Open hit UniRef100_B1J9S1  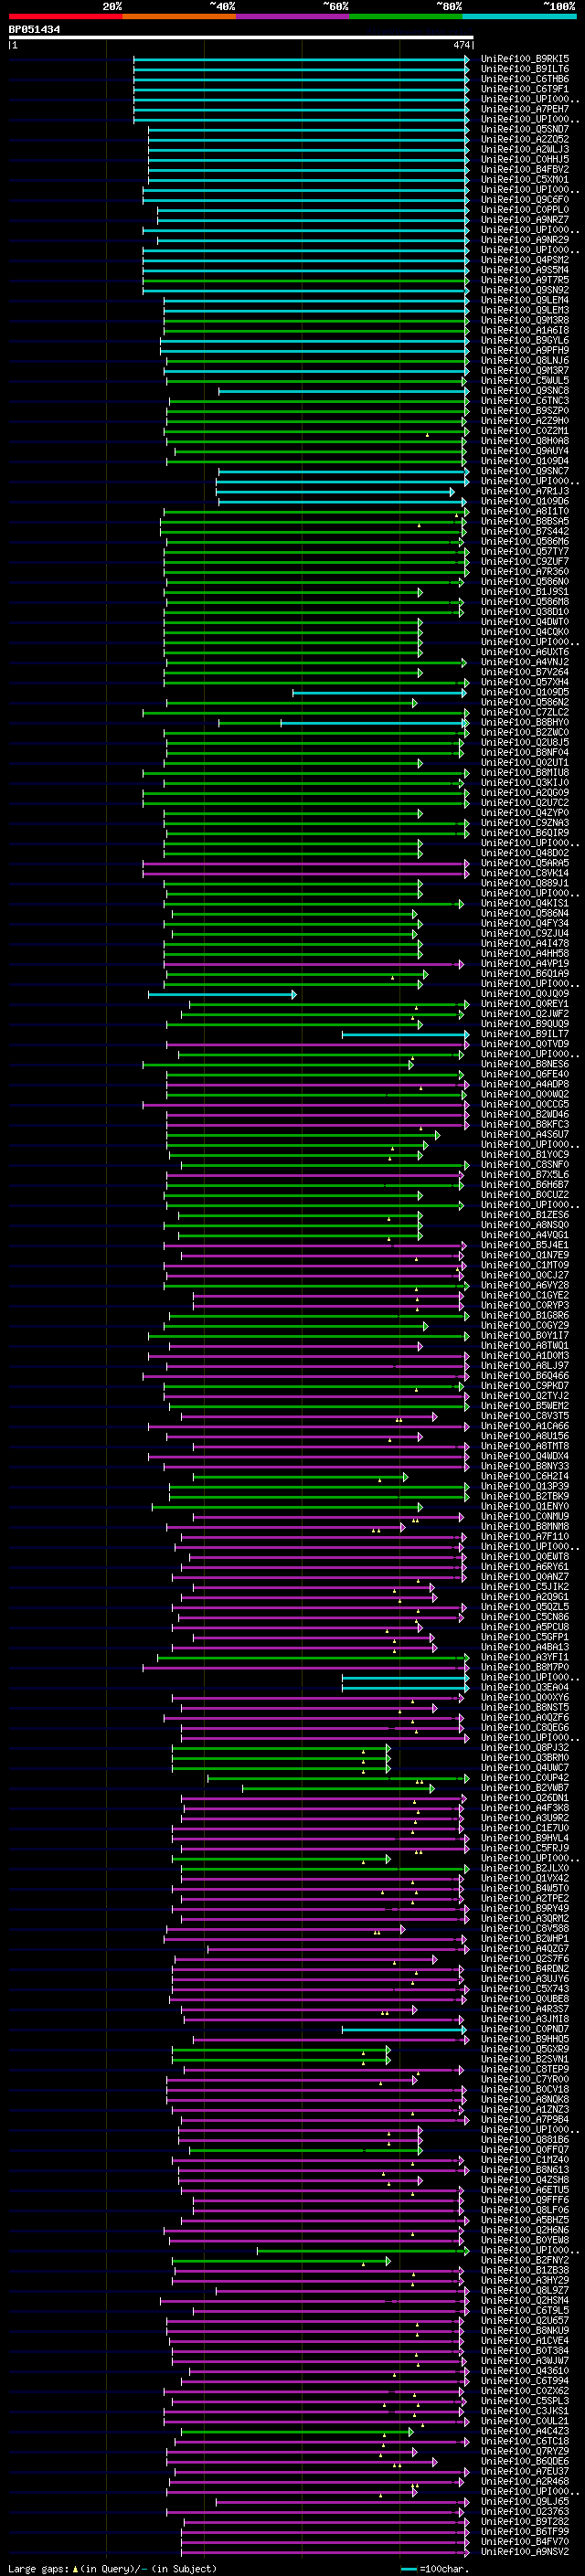[525, 592]
